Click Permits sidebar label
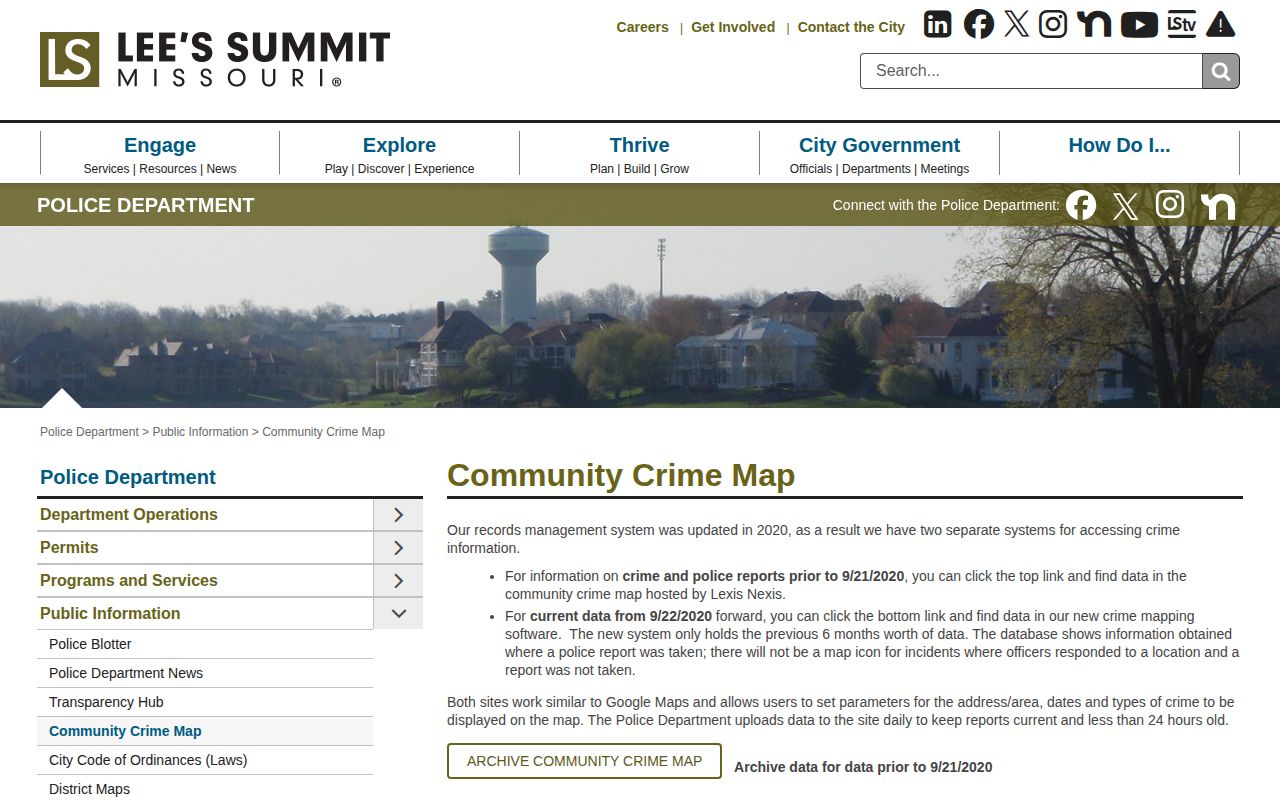This screenshot has width=1280, height=800. 69,547
